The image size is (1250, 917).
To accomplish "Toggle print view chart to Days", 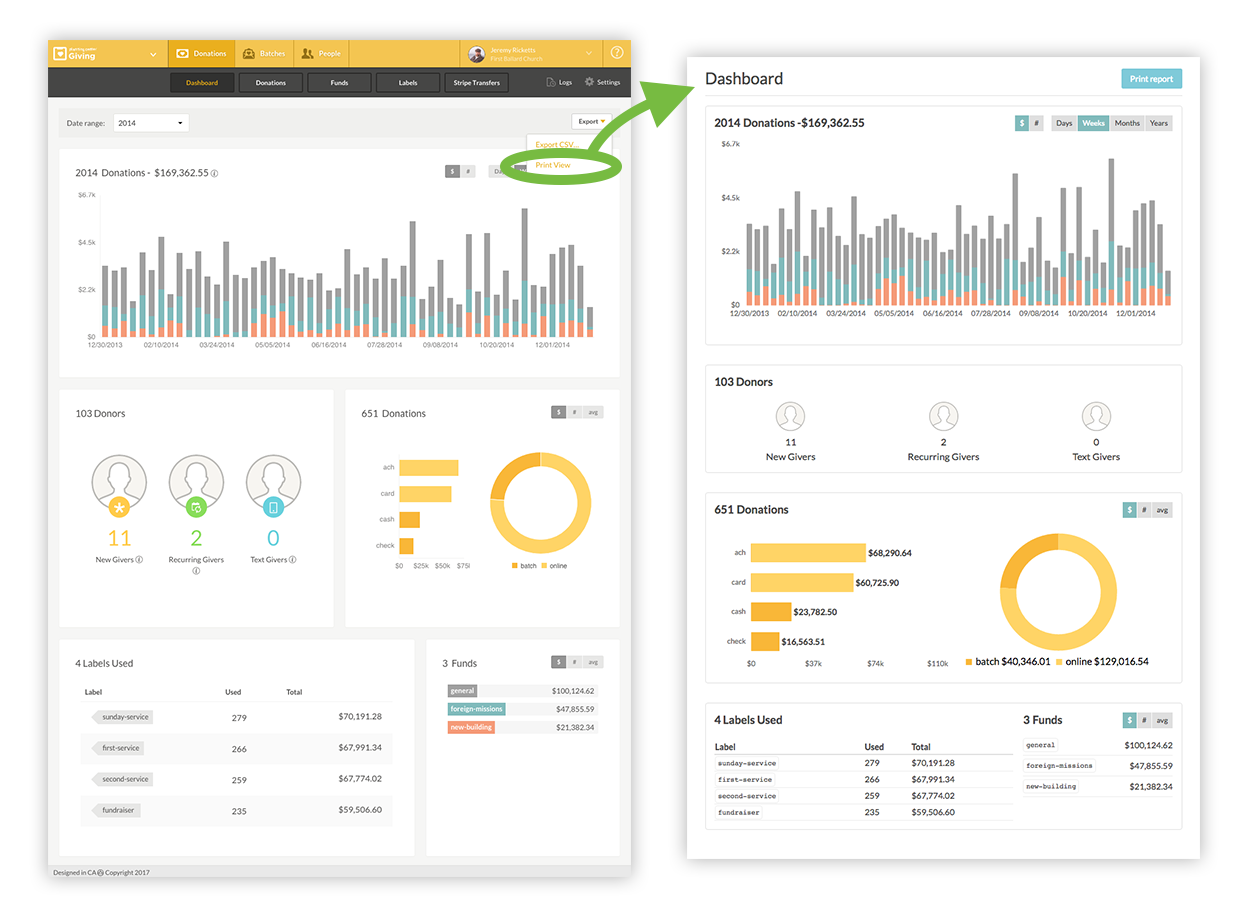I will point(1064,123).
